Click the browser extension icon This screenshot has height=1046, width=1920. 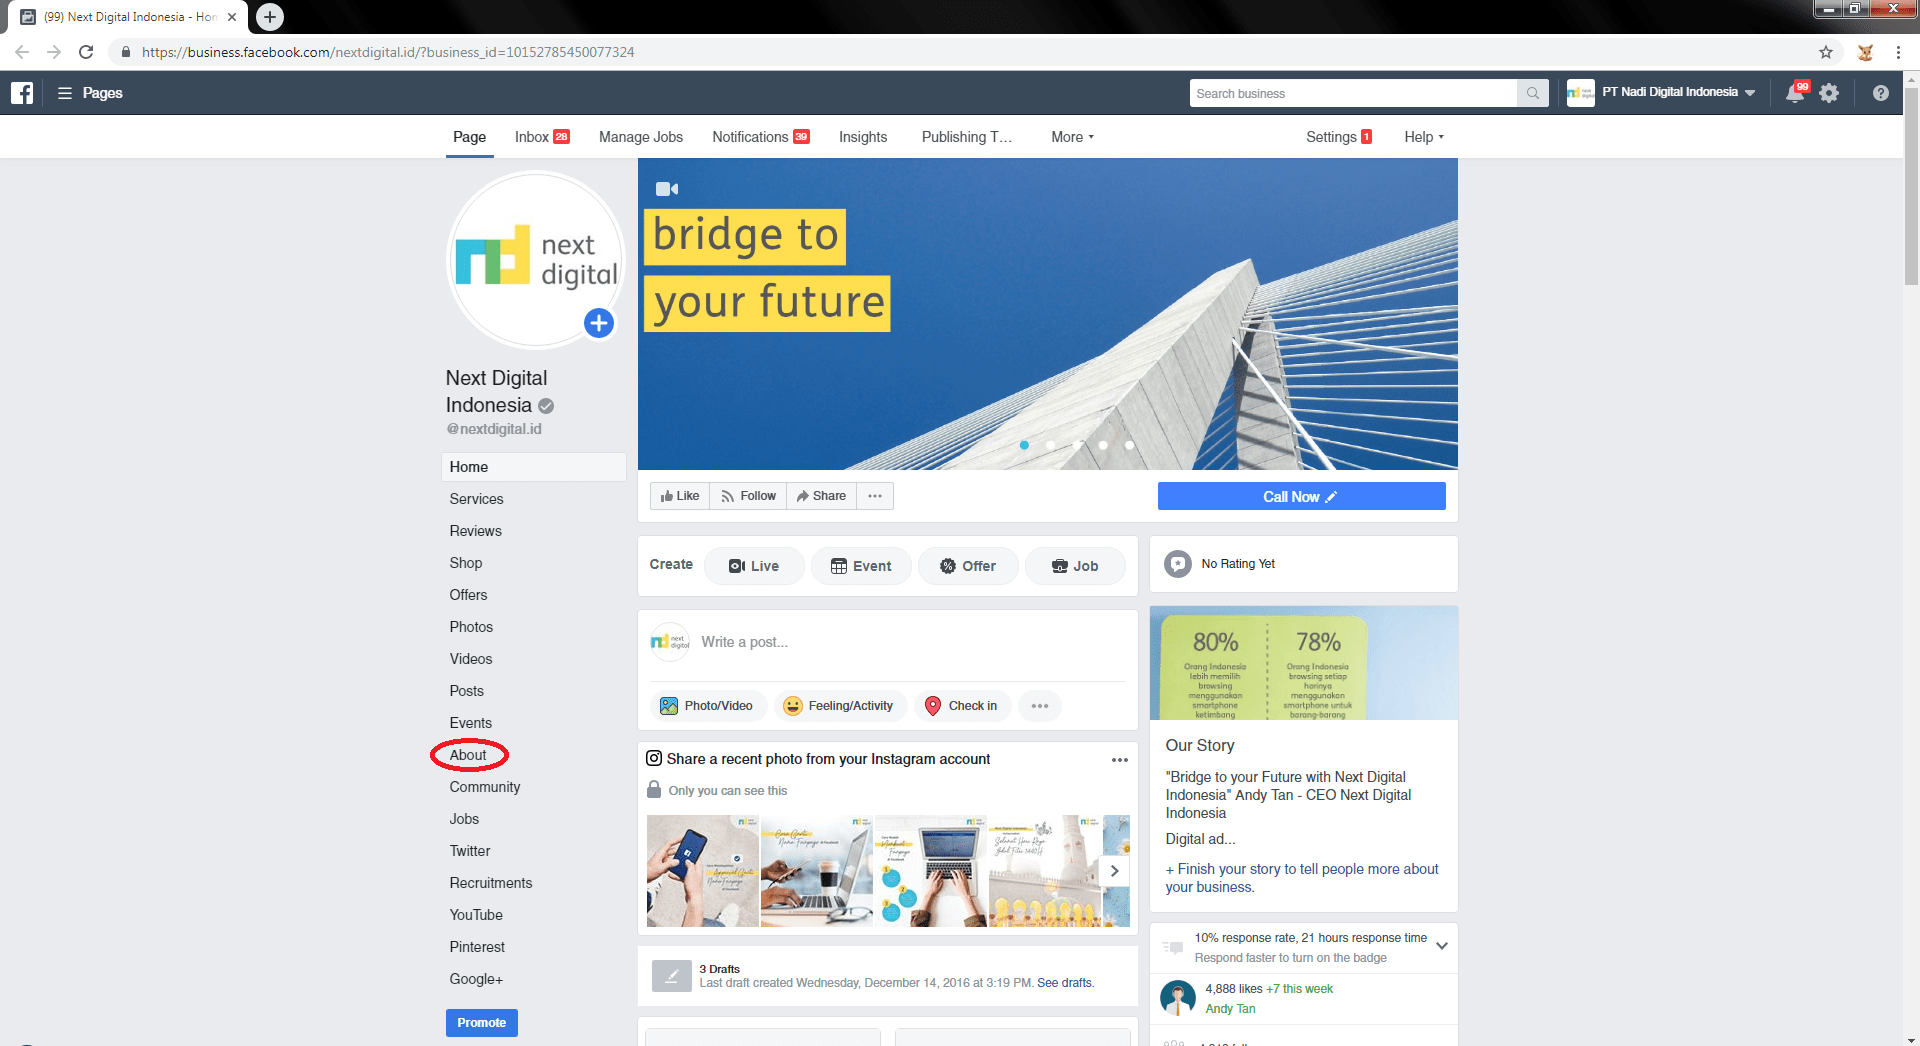(x=1865, y=52)
